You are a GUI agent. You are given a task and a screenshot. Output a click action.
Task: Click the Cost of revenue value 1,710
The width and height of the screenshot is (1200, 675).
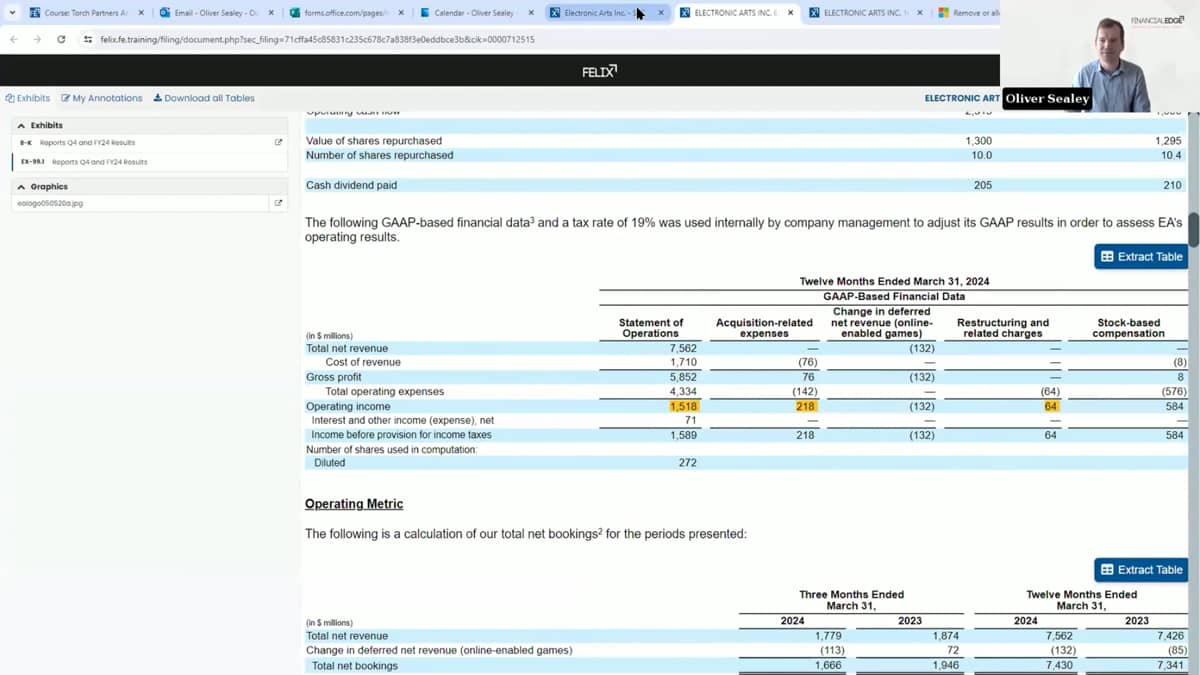(683, 362)
